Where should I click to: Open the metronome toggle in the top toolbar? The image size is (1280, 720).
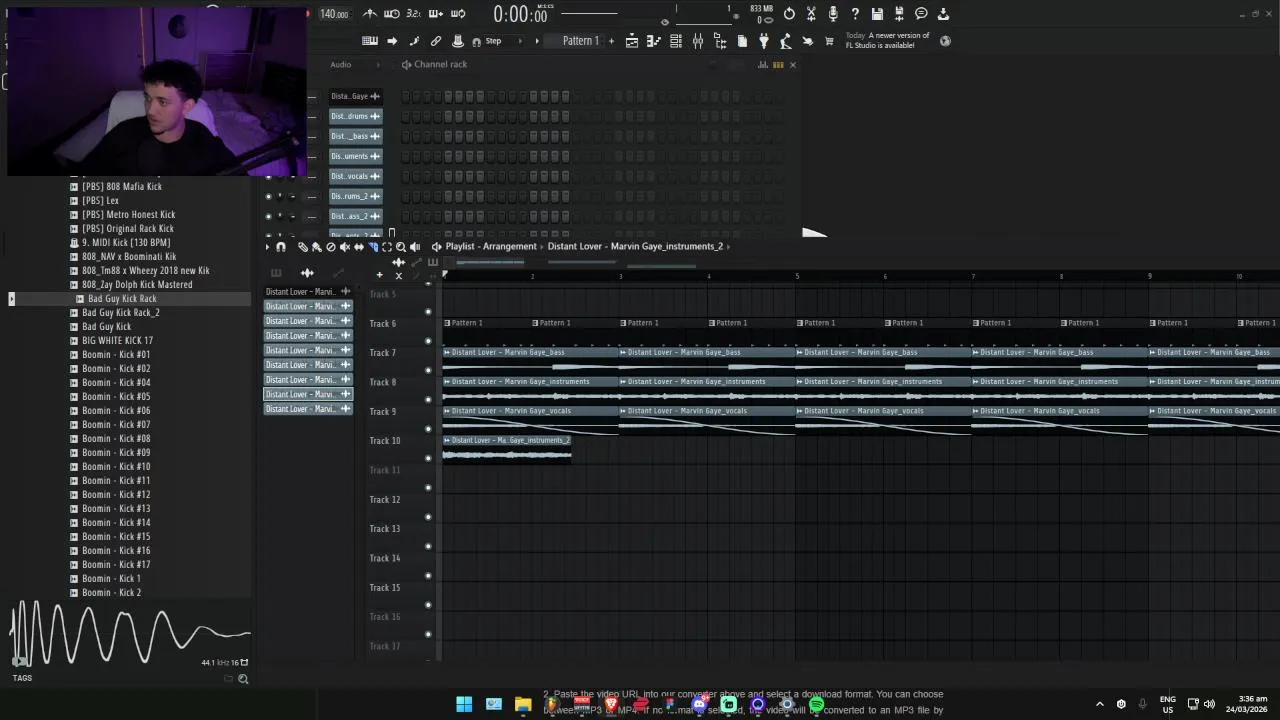tap(370, 14)
